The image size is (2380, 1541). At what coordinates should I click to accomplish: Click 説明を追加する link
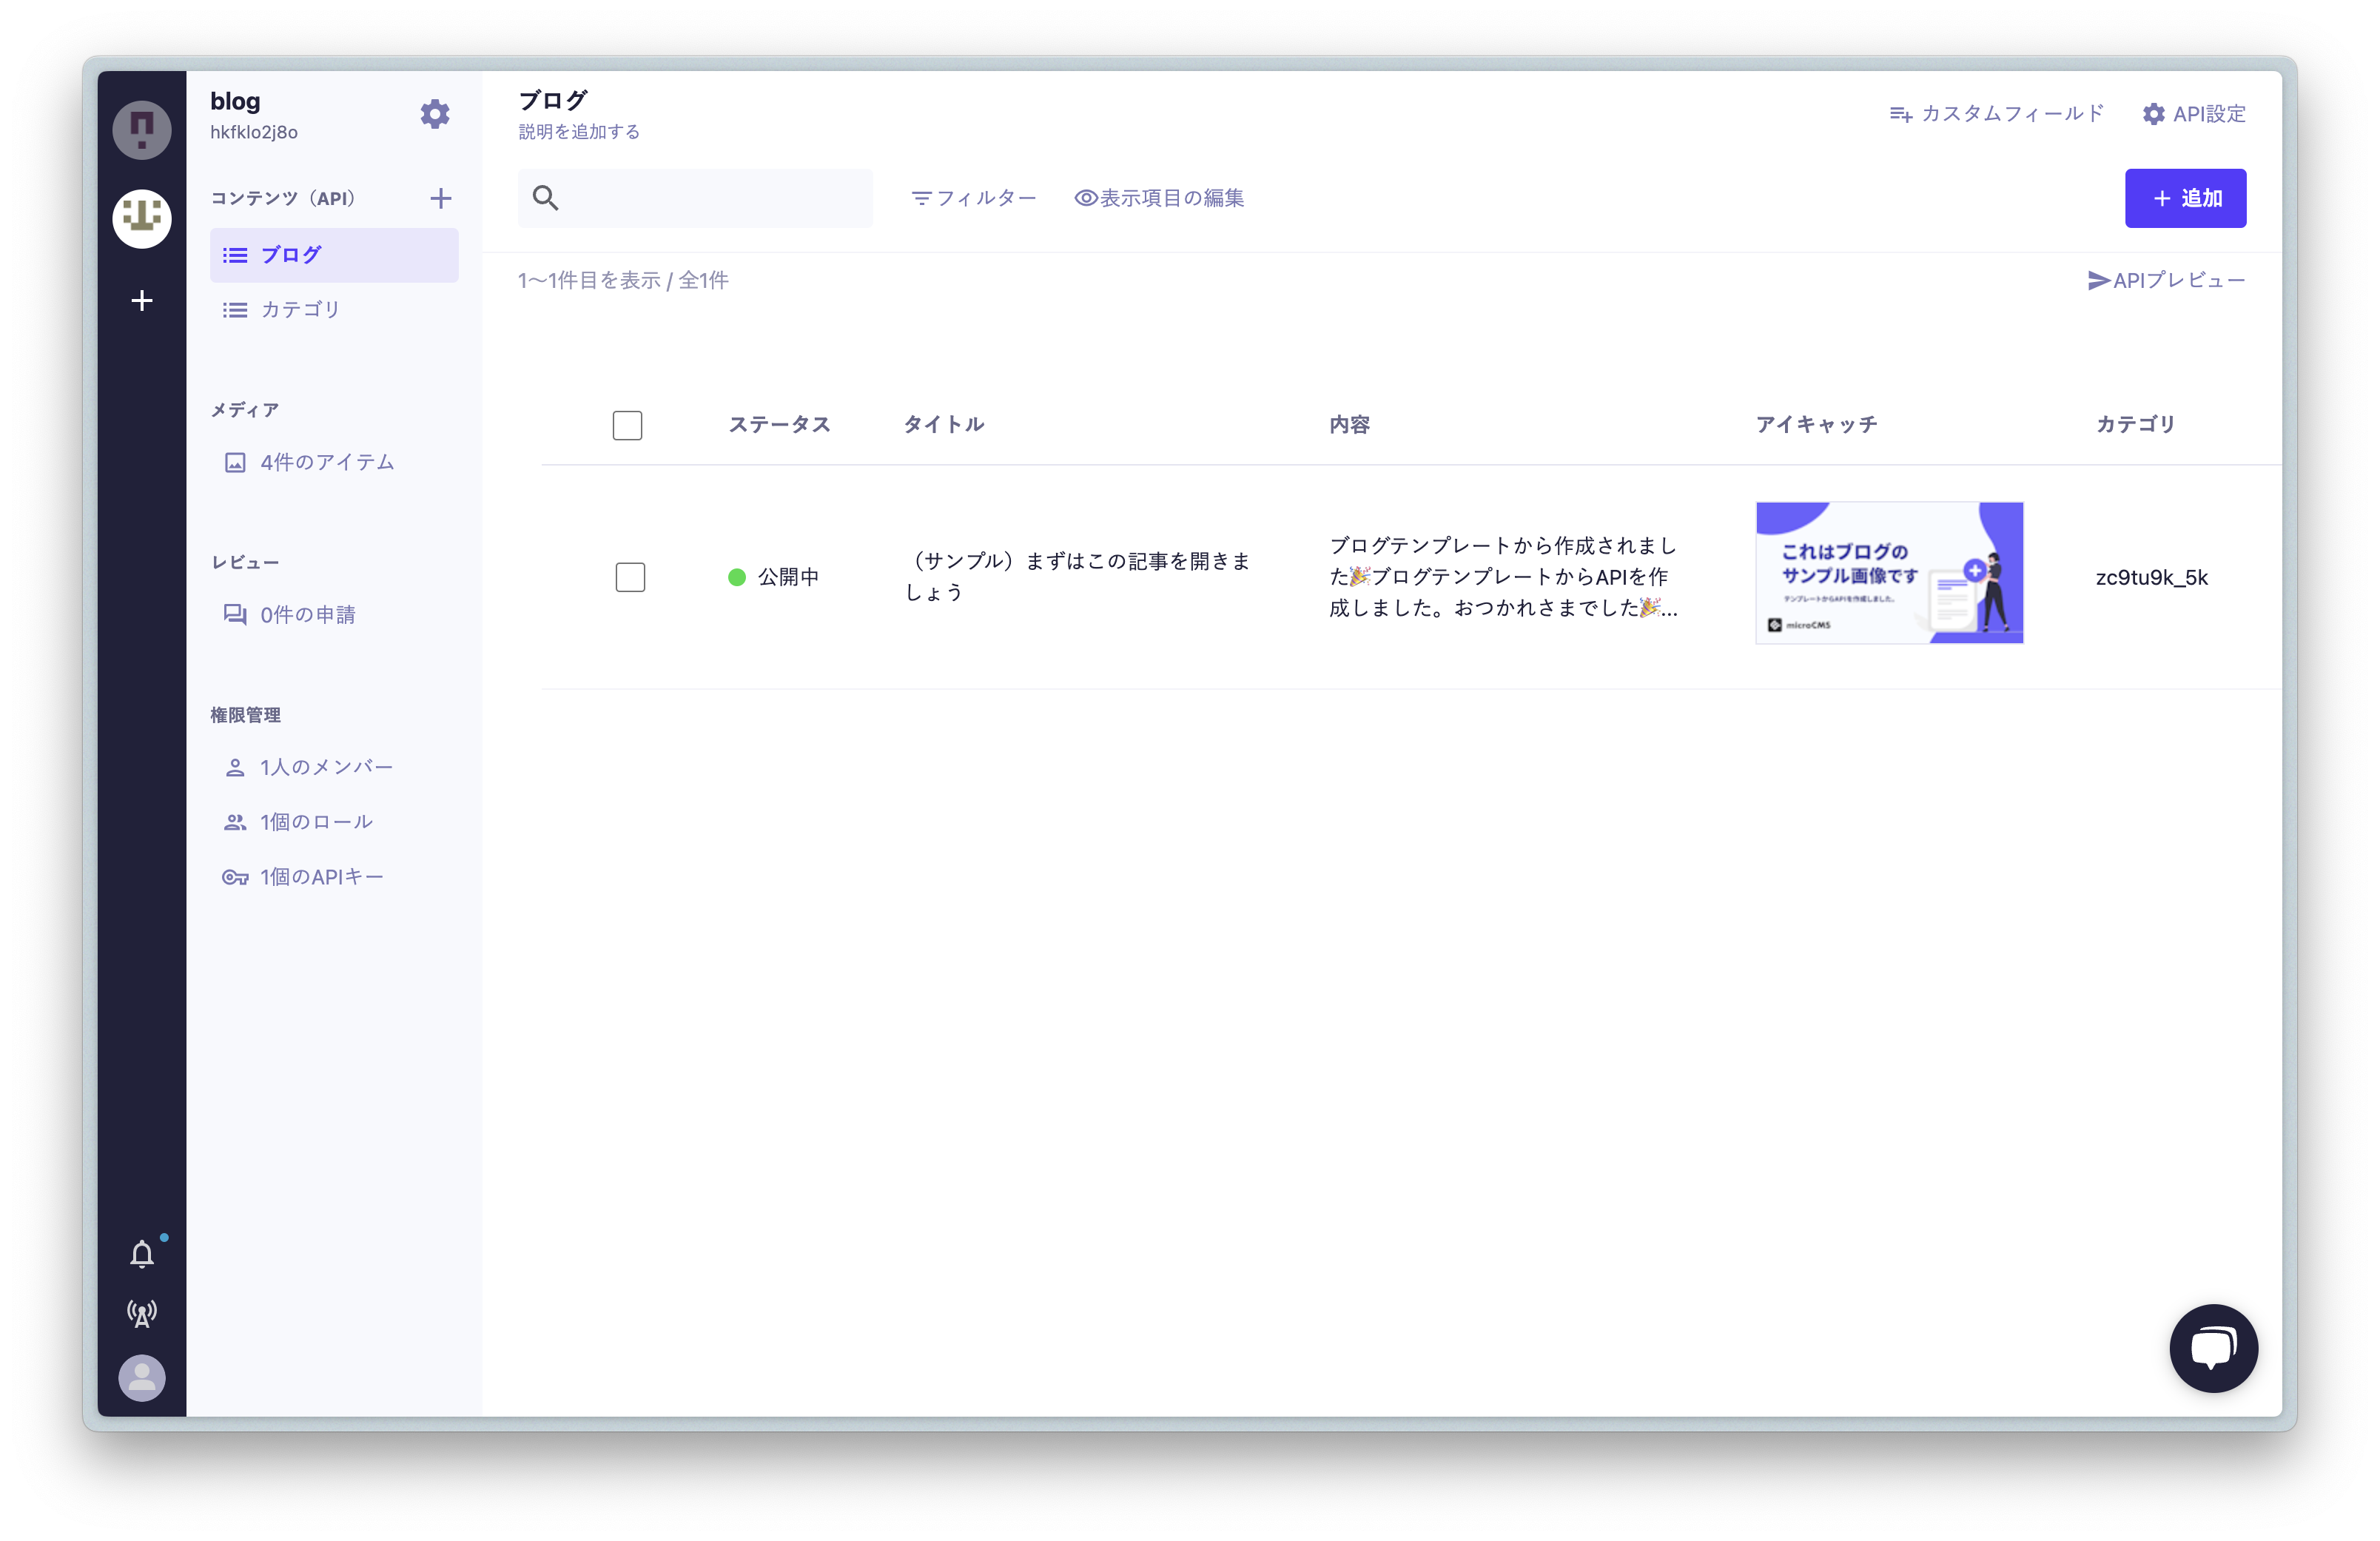pyautogui.click(x=579, y=132)
